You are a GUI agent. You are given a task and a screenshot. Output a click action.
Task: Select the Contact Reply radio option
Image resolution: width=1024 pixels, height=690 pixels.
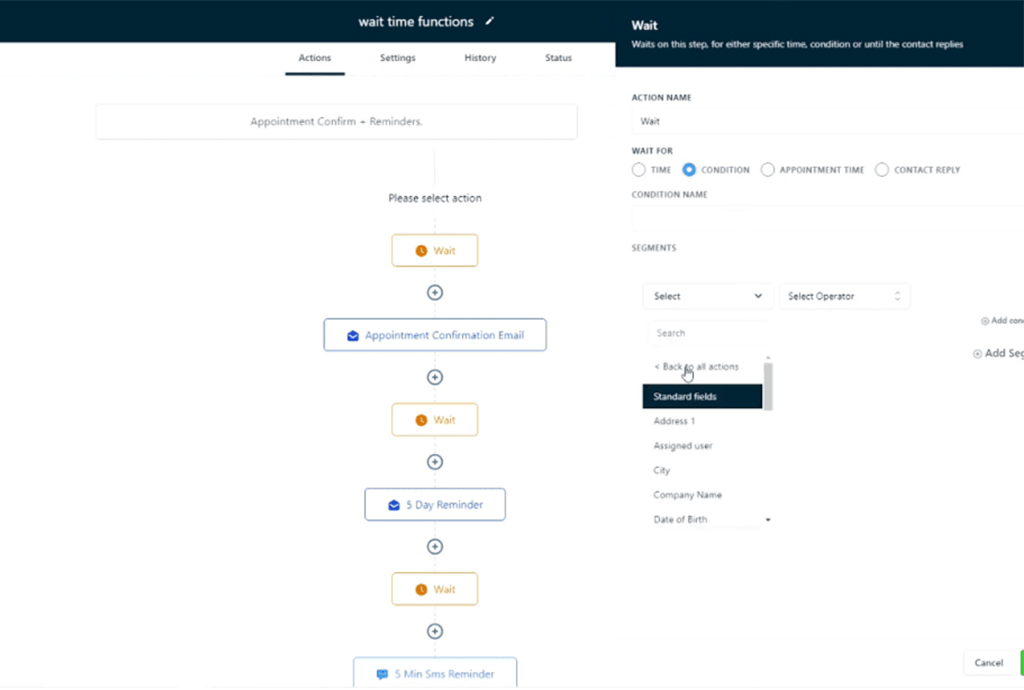coord(882,170)
